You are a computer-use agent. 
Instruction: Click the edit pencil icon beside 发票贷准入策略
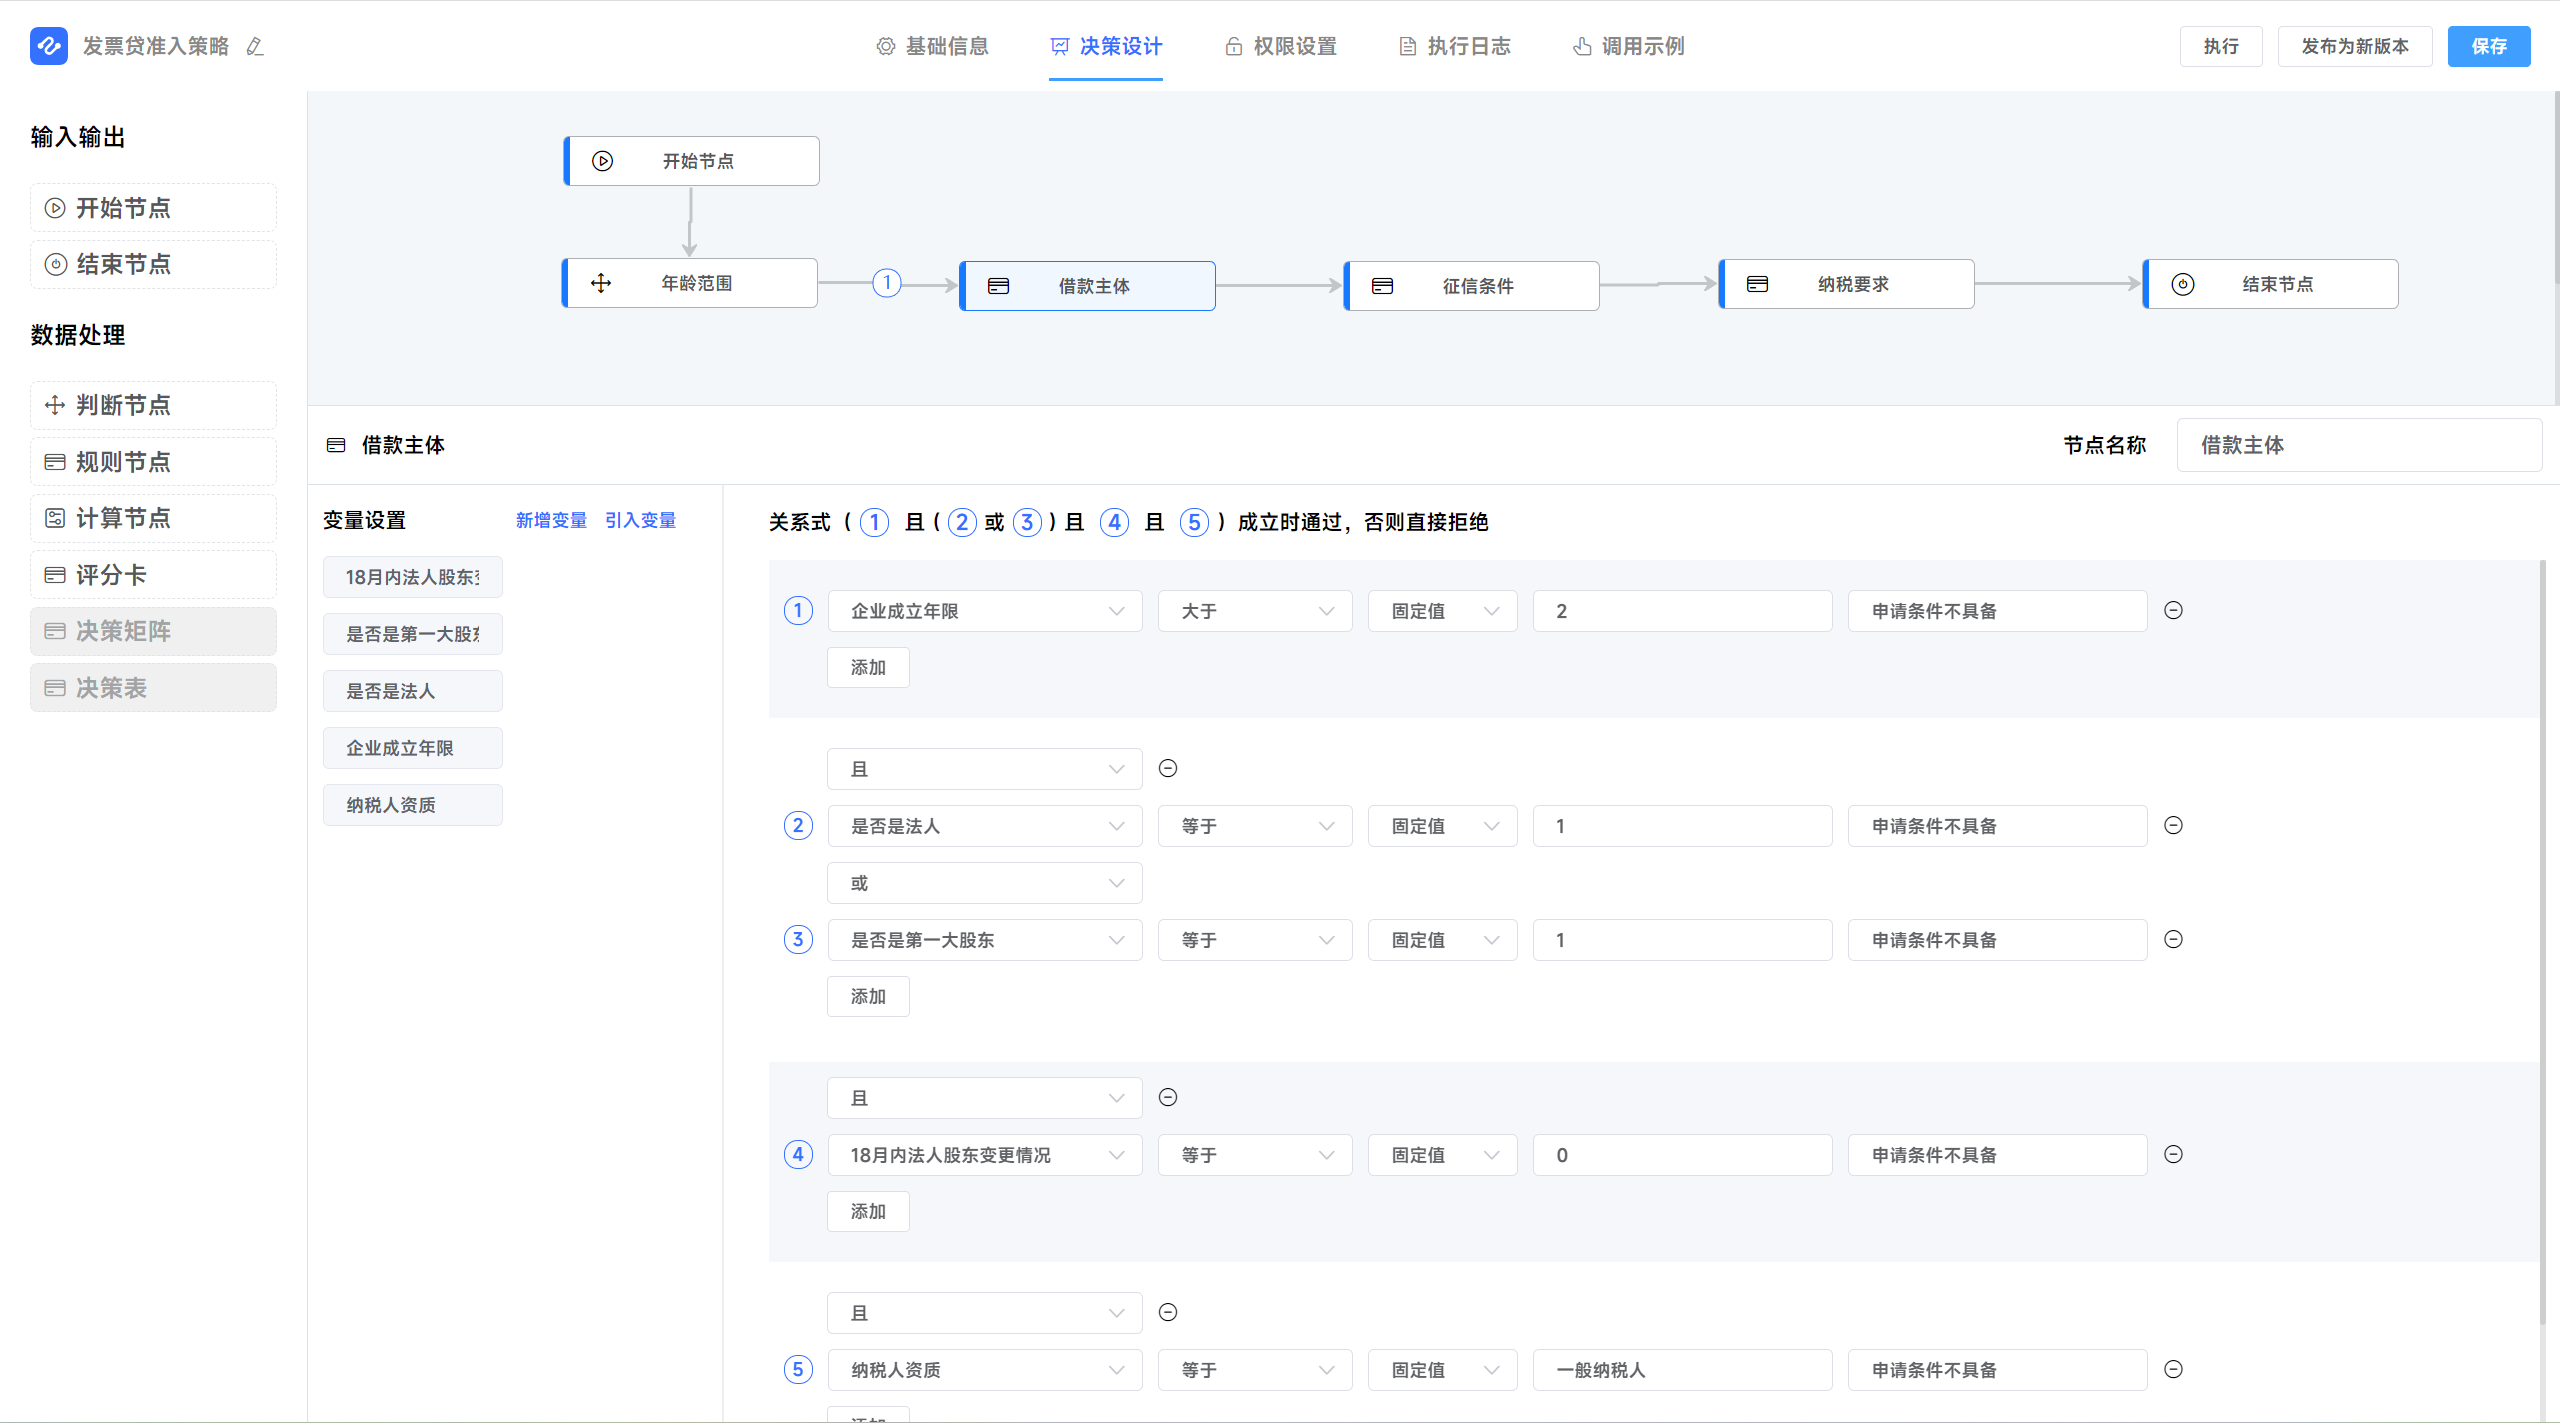(255, 46)
